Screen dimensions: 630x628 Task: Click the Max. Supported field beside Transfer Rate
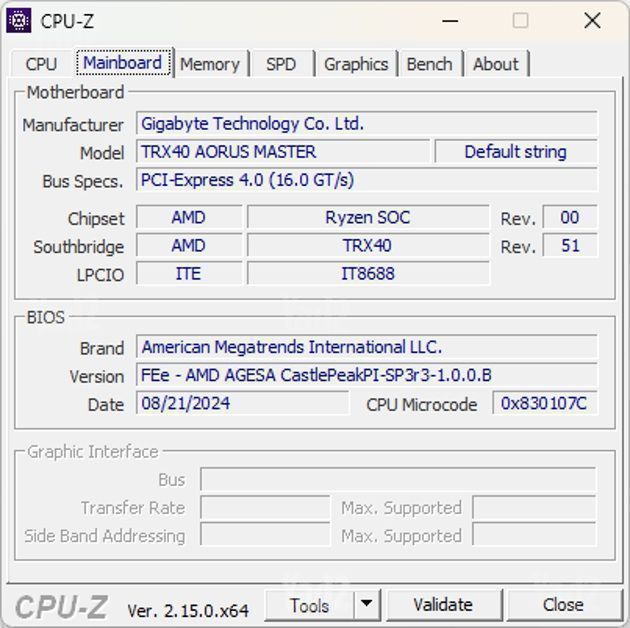coord(534,507)
